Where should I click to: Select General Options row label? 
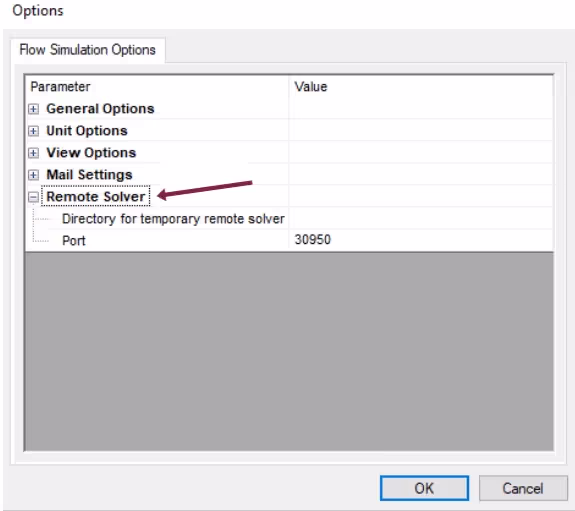click(x=100, y=109)
